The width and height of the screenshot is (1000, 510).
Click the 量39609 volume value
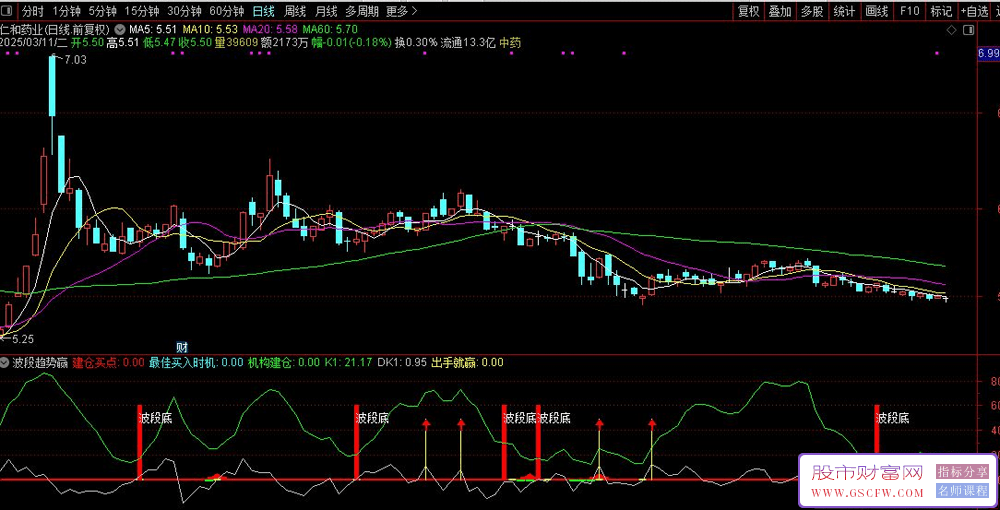[235, 43]
